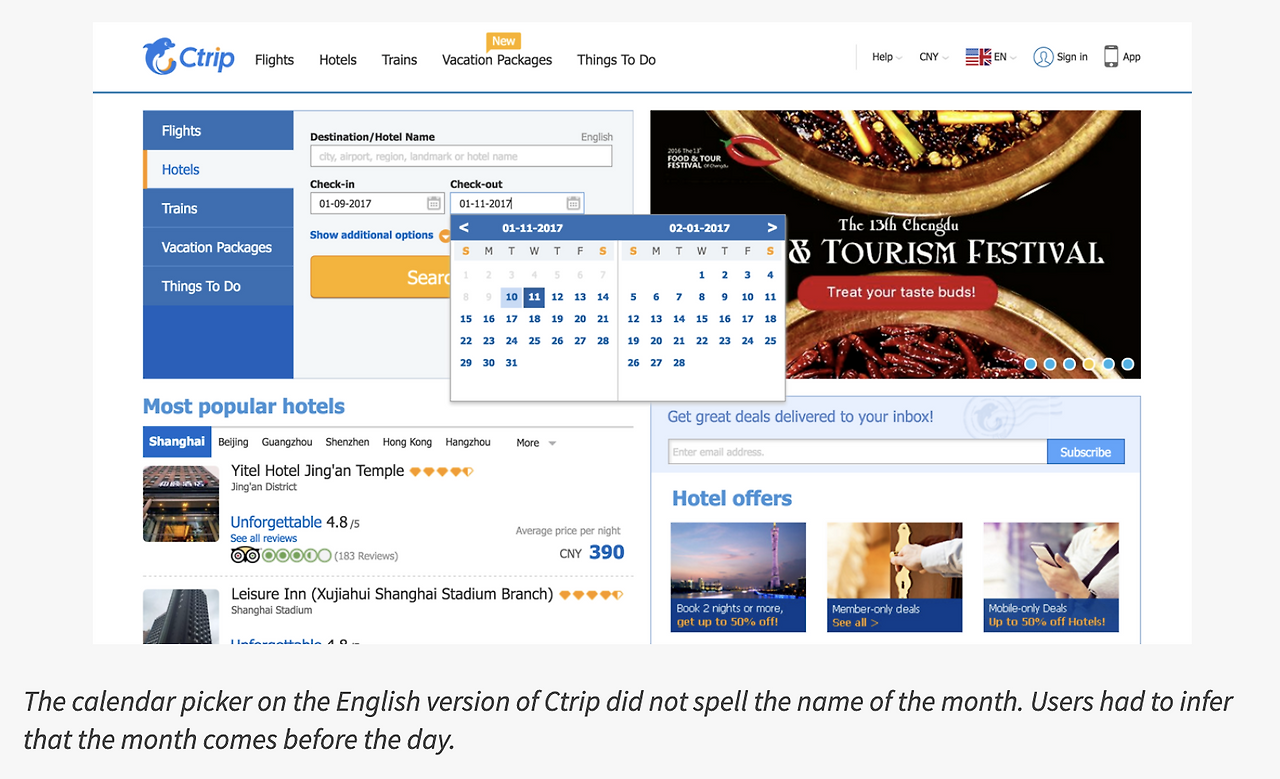Select the Trains tab in search sidebar
This screenshot has width=1280, height=779.
tap(218, 208)
